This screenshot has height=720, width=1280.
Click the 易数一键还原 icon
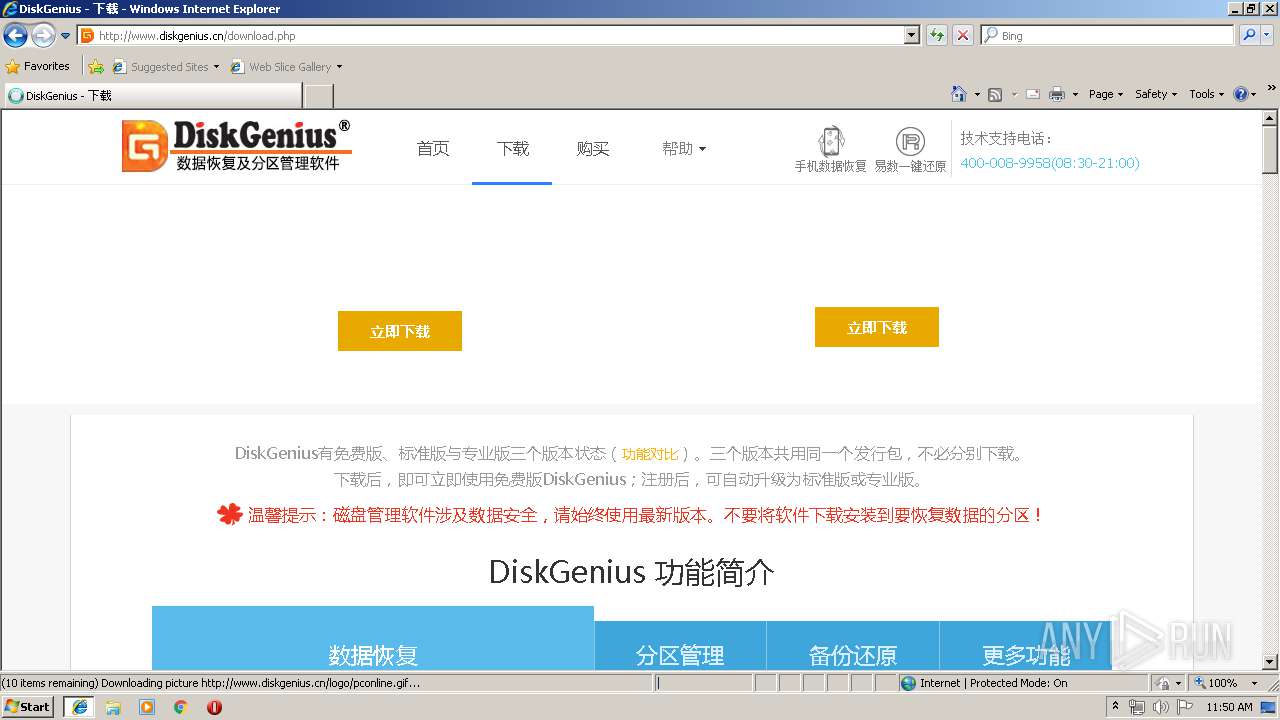pyautogui.click(x=910, y=141)
